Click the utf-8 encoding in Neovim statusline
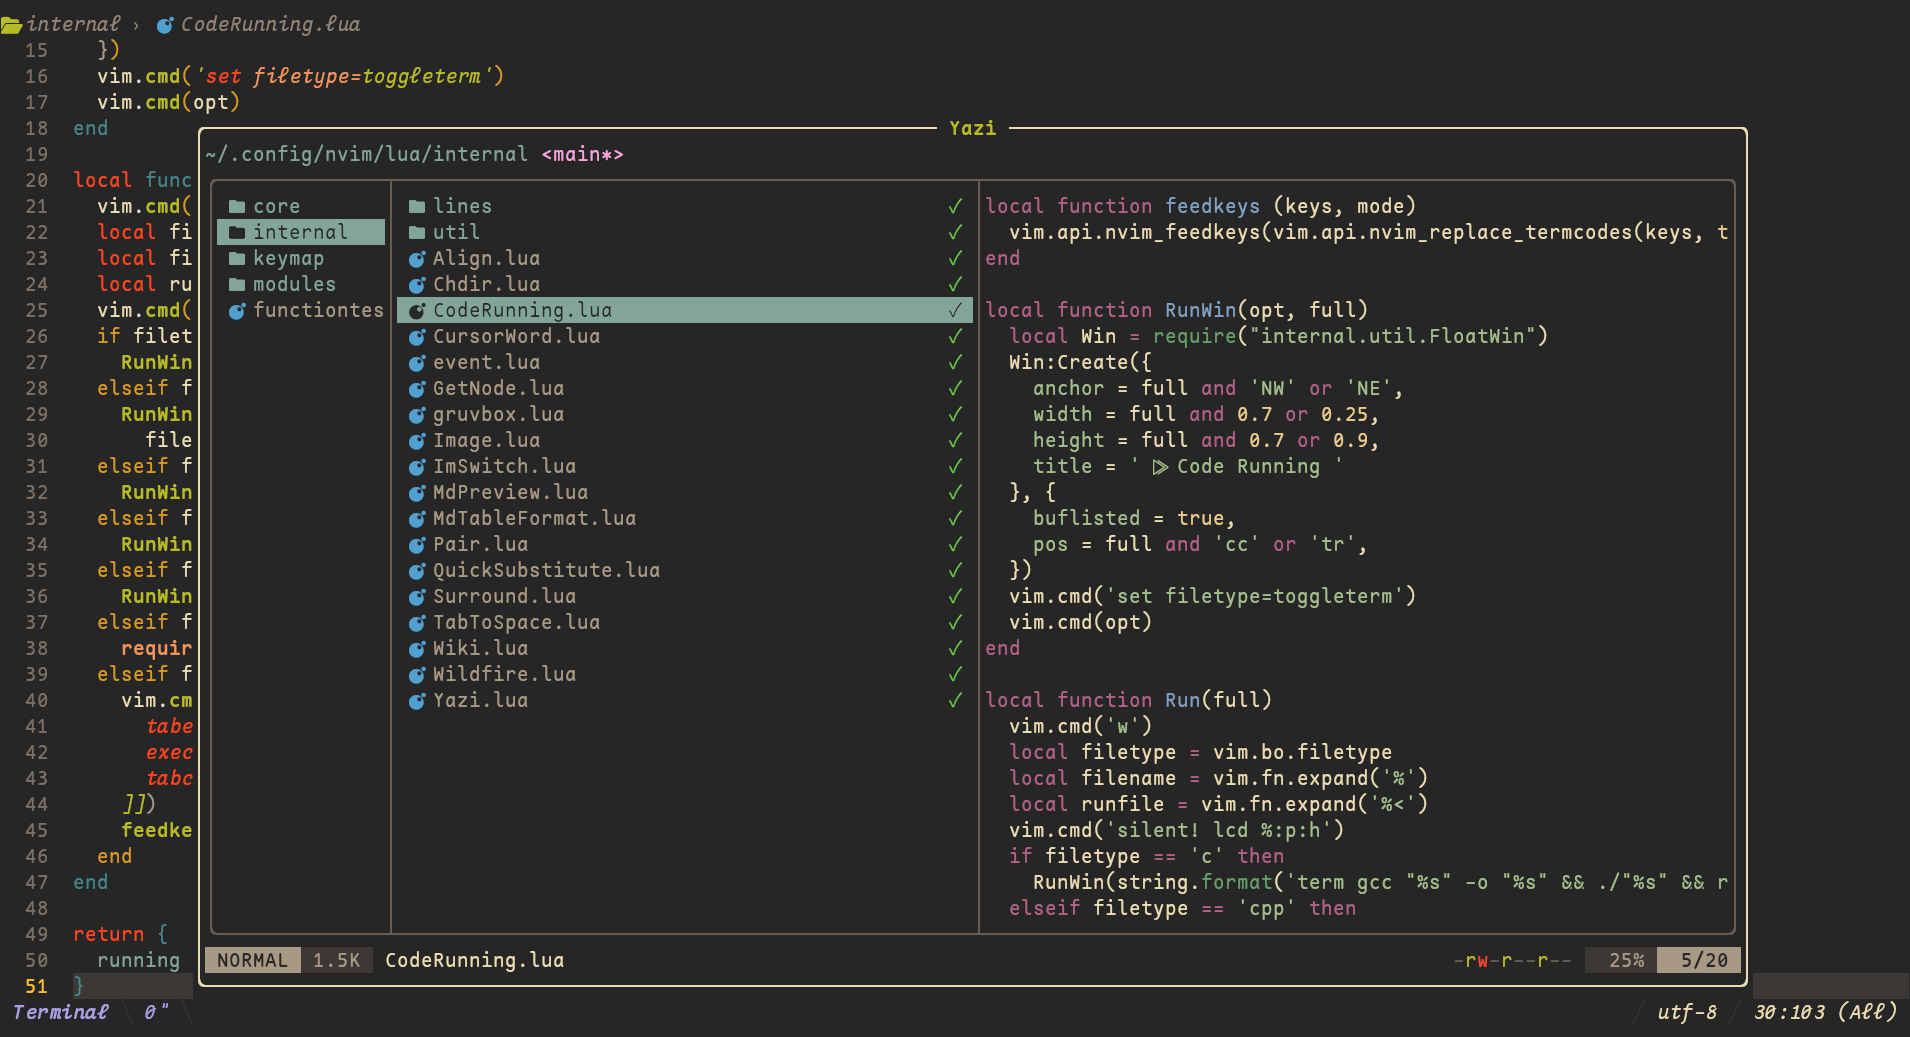Viewport: 1910px width, 1037px height. point(1687,1012)
